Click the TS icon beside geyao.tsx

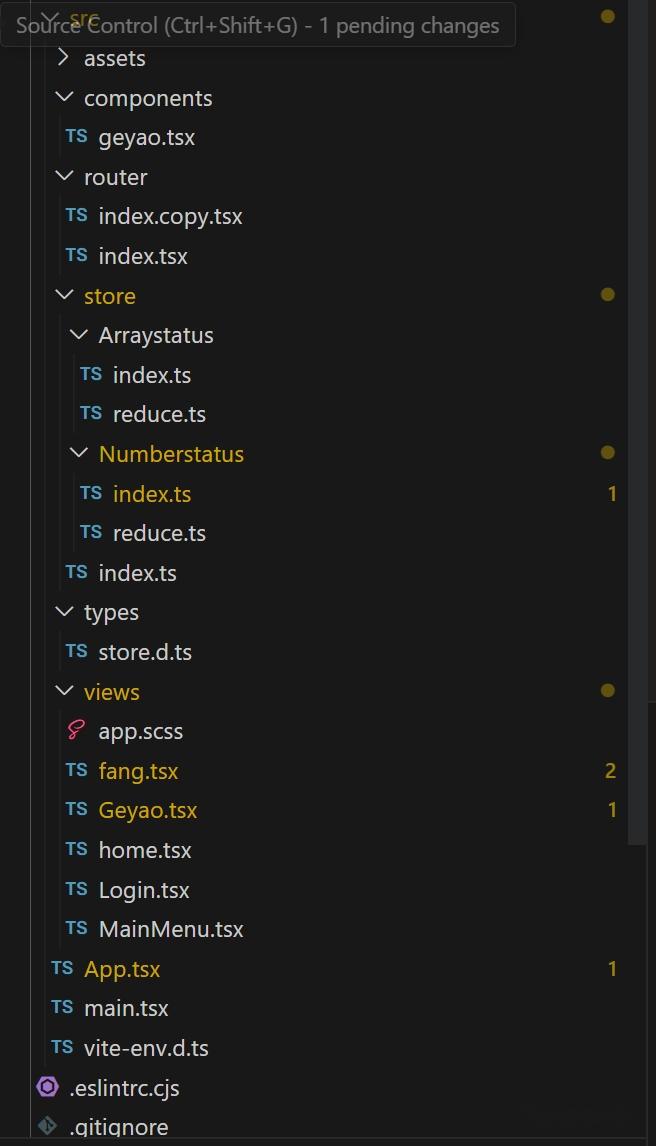click(x=76, y=136)
